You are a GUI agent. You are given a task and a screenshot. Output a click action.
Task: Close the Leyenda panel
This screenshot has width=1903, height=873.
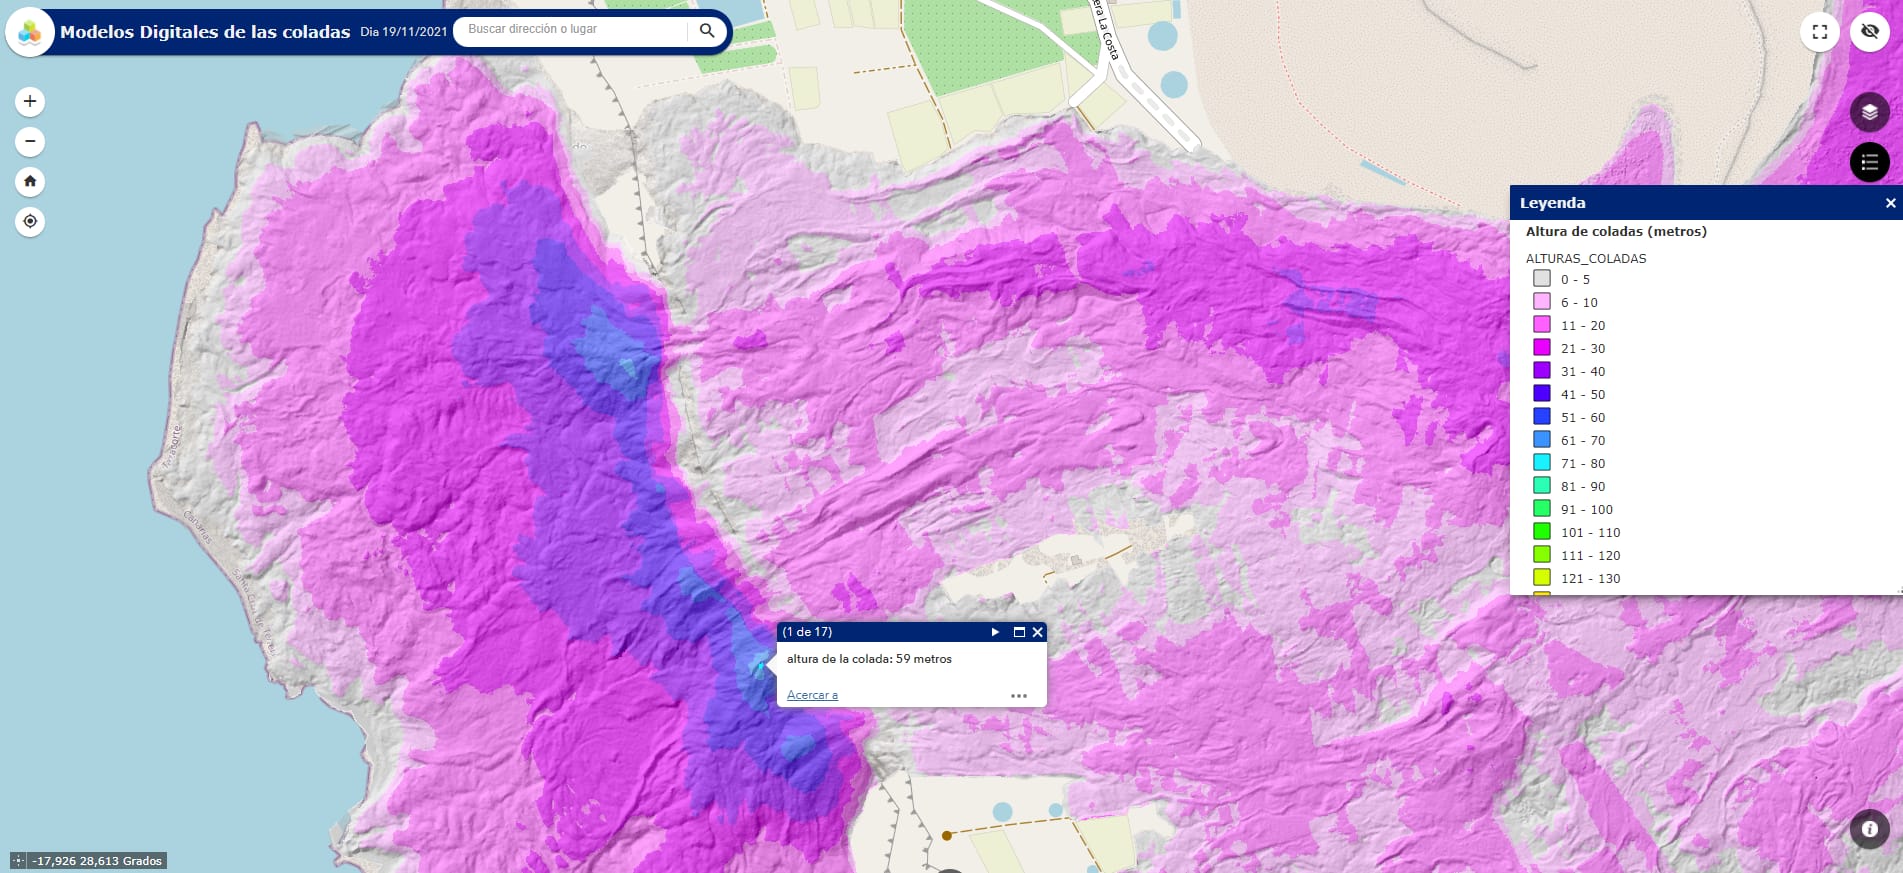pyautogui.click(x=1890, y=203)
